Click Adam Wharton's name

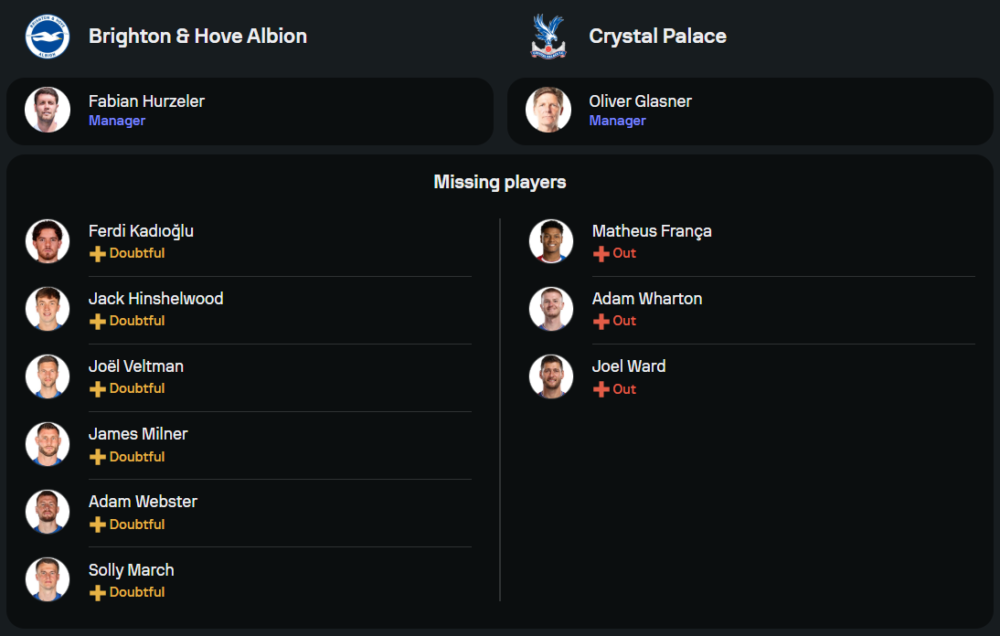coord(647,299)
